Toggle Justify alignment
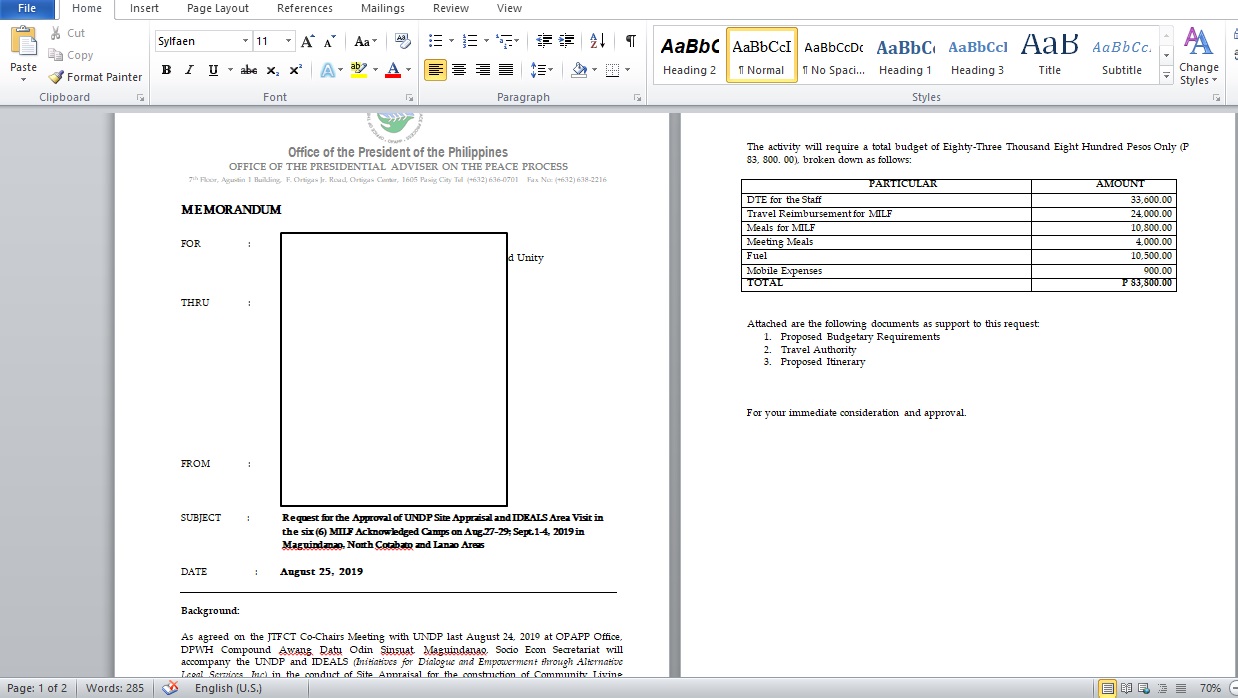This screenshot has width=1238, height=698. (x=506, y=70)
